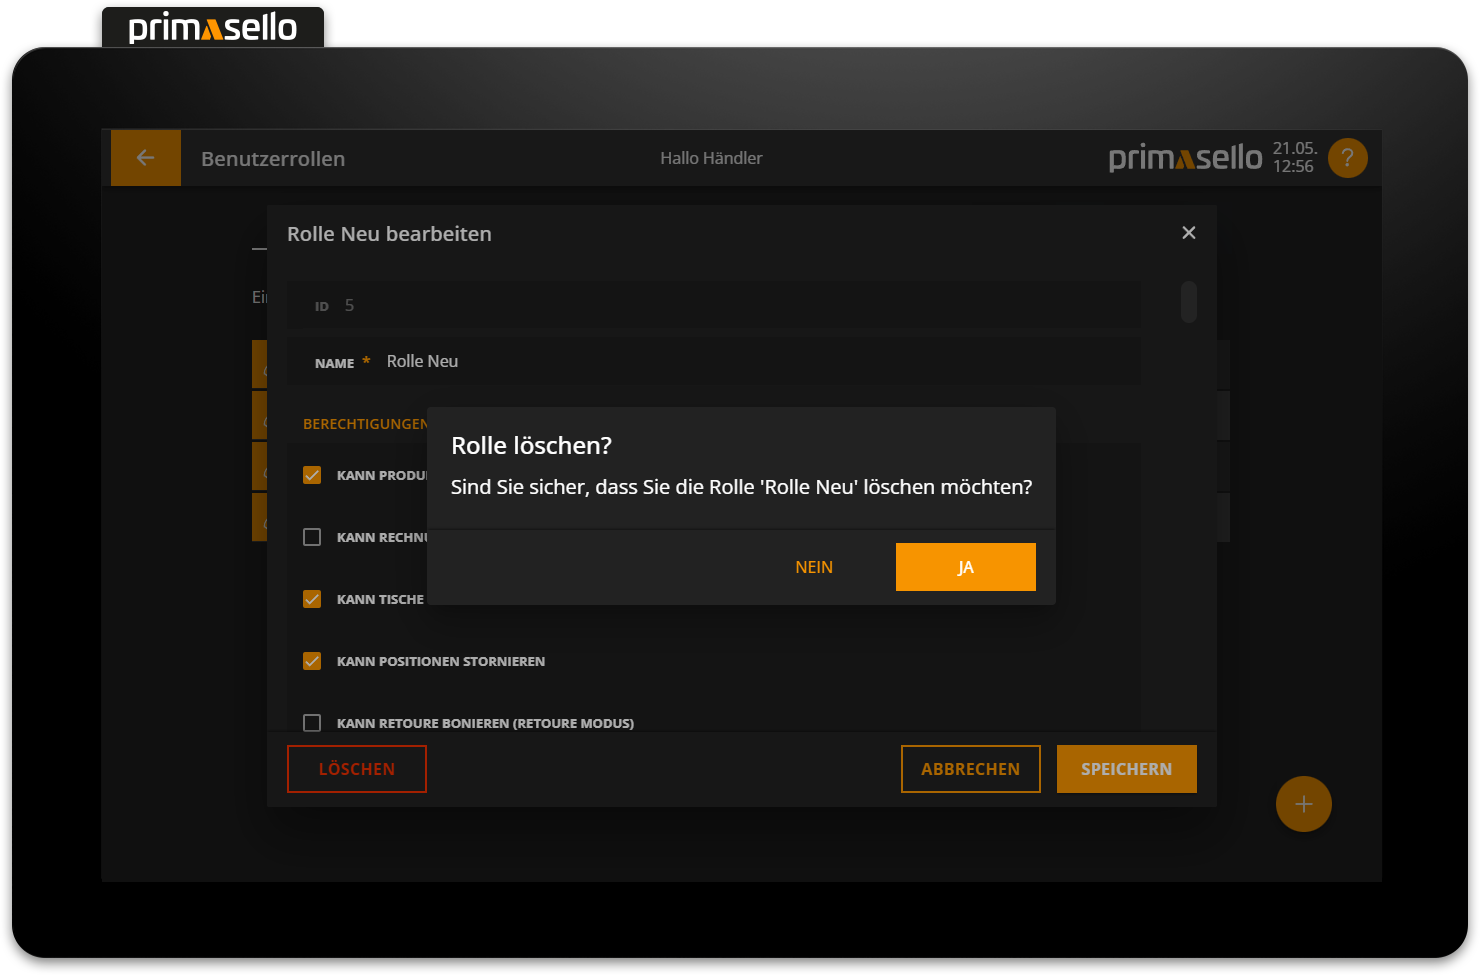
Task: Close the 'Rolle Neu bearbeiten' dialog with X
Action: pos(1188,233)
